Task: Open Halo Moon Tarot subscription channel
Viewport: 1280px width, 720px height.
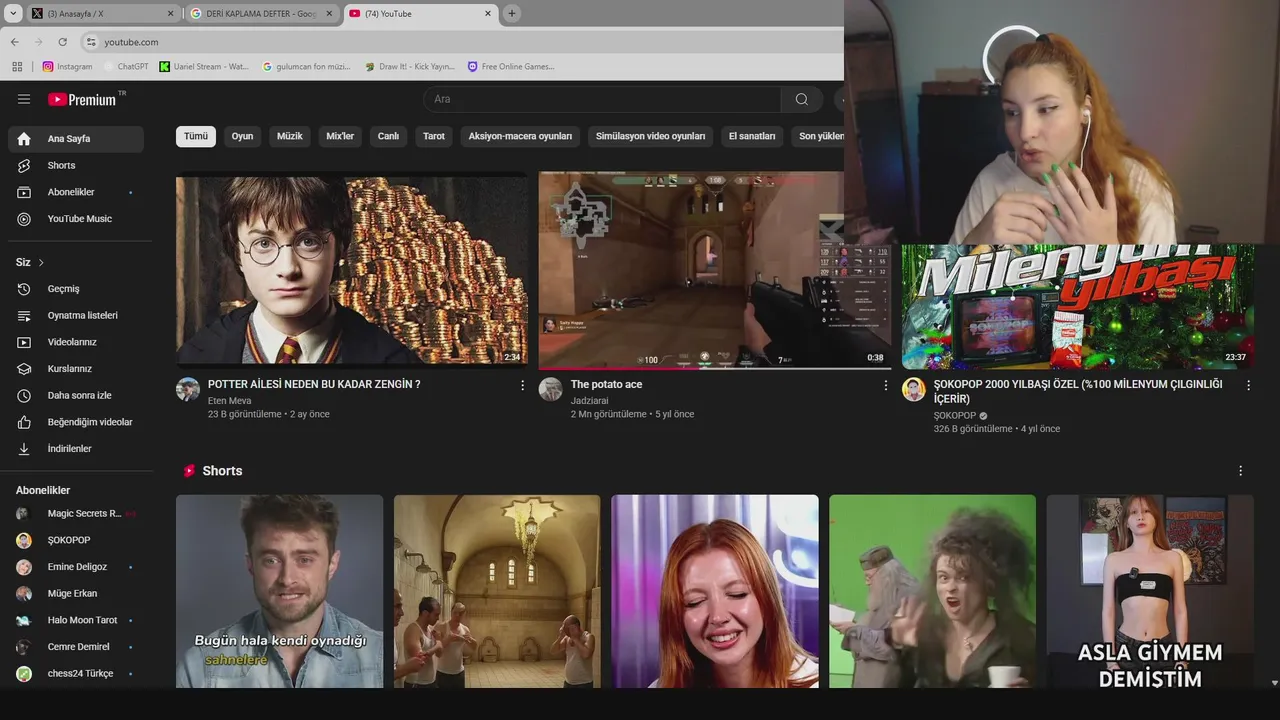Action: tap(76, 620)
